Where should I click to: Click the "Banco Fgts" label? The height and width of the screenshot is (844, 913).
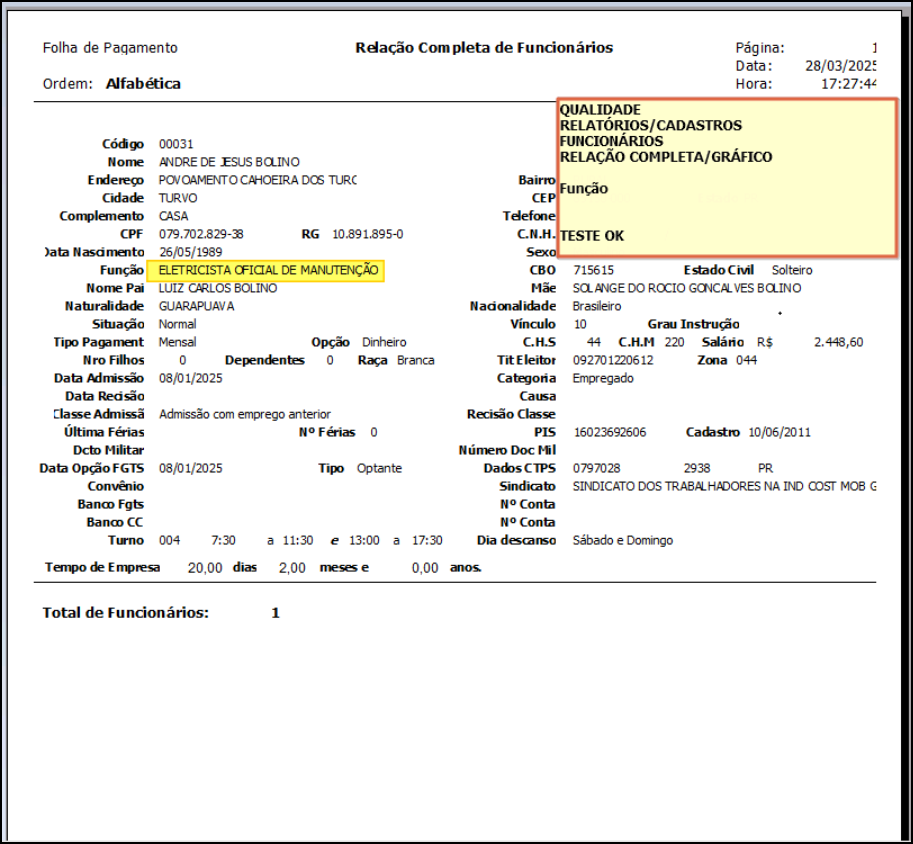click(x=111, y=504)
